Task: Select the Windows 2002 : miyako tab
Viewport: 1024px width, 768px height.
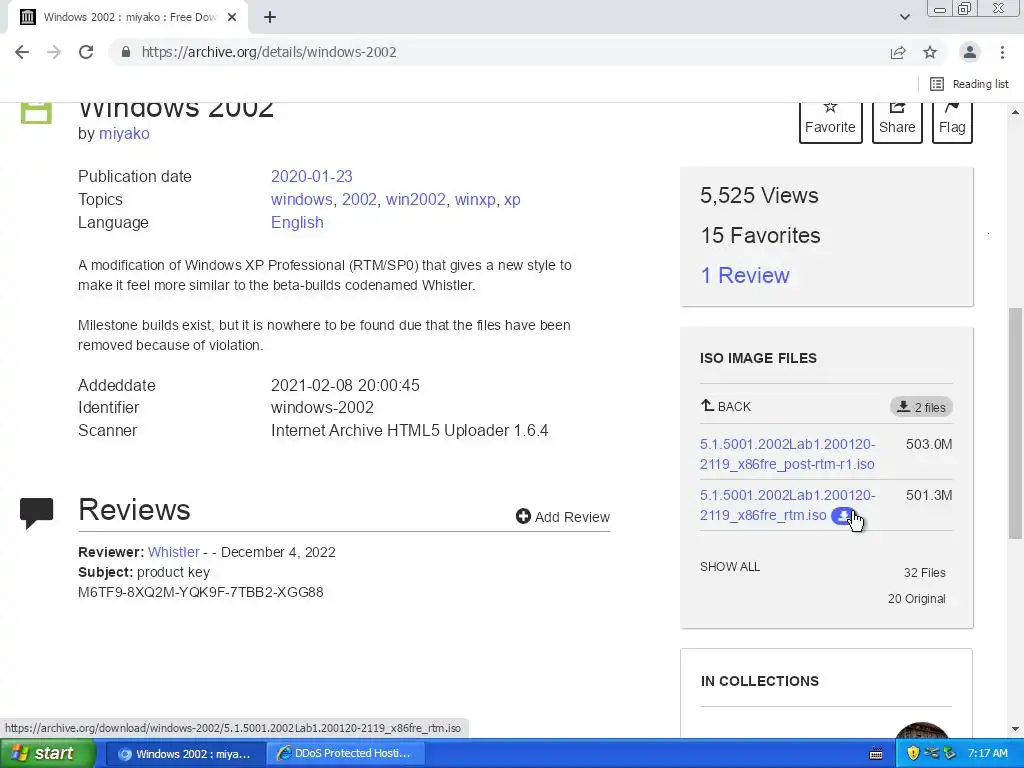Action: point(129,17)
